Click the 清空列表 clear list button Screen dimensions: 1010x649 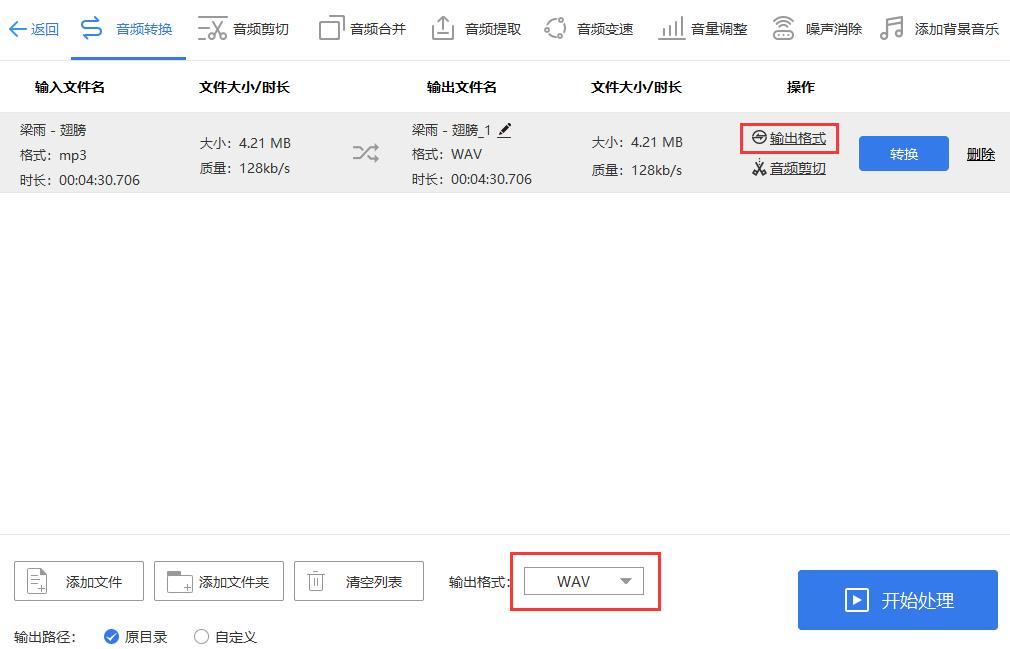pos(358,581)
